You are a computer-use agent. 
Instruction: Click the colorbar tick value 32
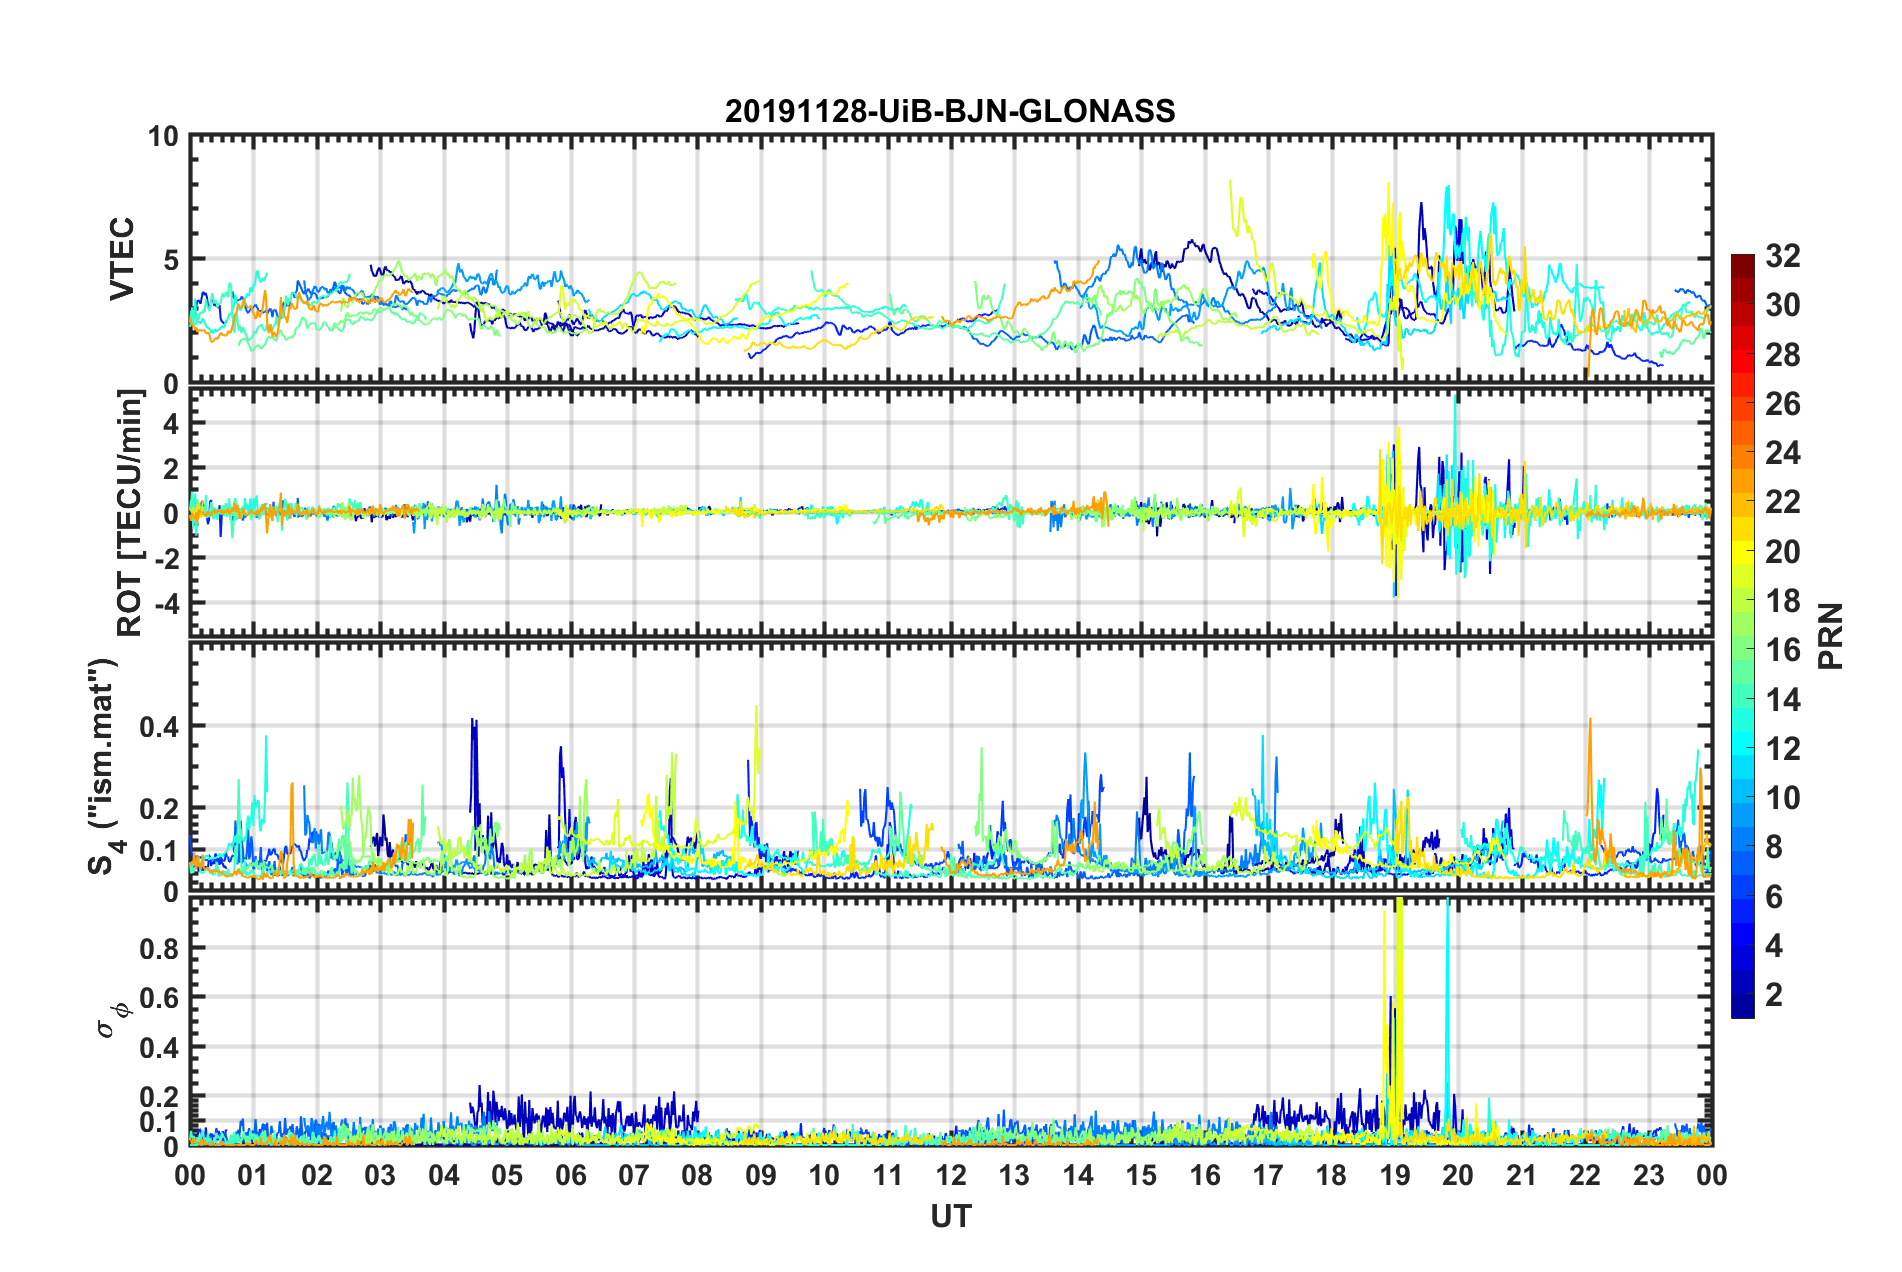click(1783, 256)
